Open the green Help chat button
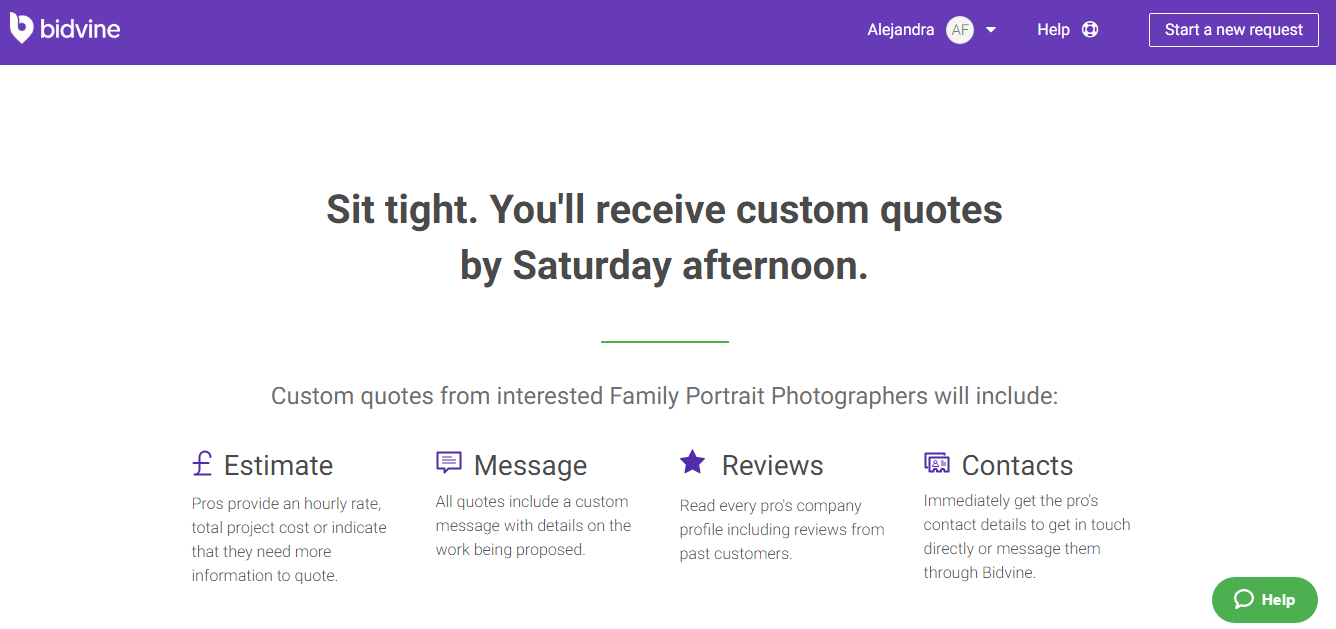The width and height of the screenshot is (1336, 629). pyautogui.click(x=1265, y=600)
